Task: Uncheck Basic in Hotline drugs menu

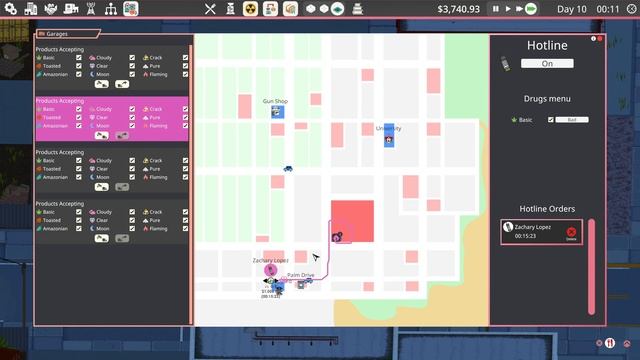Action: pyautogui.click(x=551, y=120)
